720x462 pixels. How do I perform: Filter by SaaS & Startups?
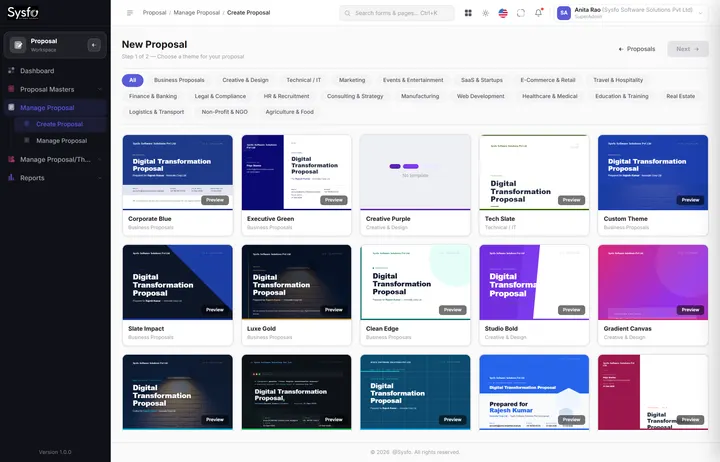(482, 80)
